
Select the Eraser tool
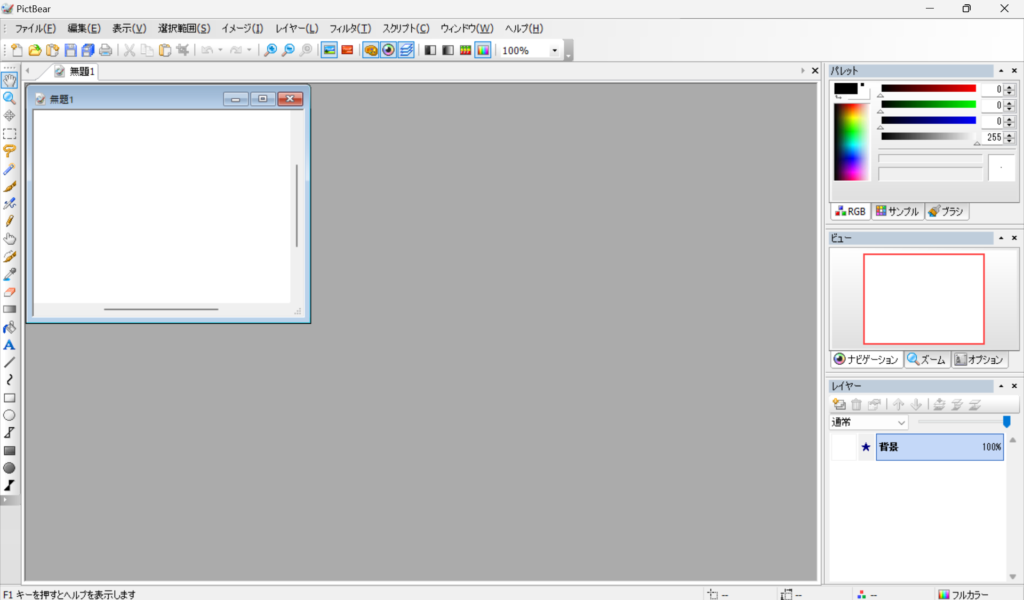[9, 292]
